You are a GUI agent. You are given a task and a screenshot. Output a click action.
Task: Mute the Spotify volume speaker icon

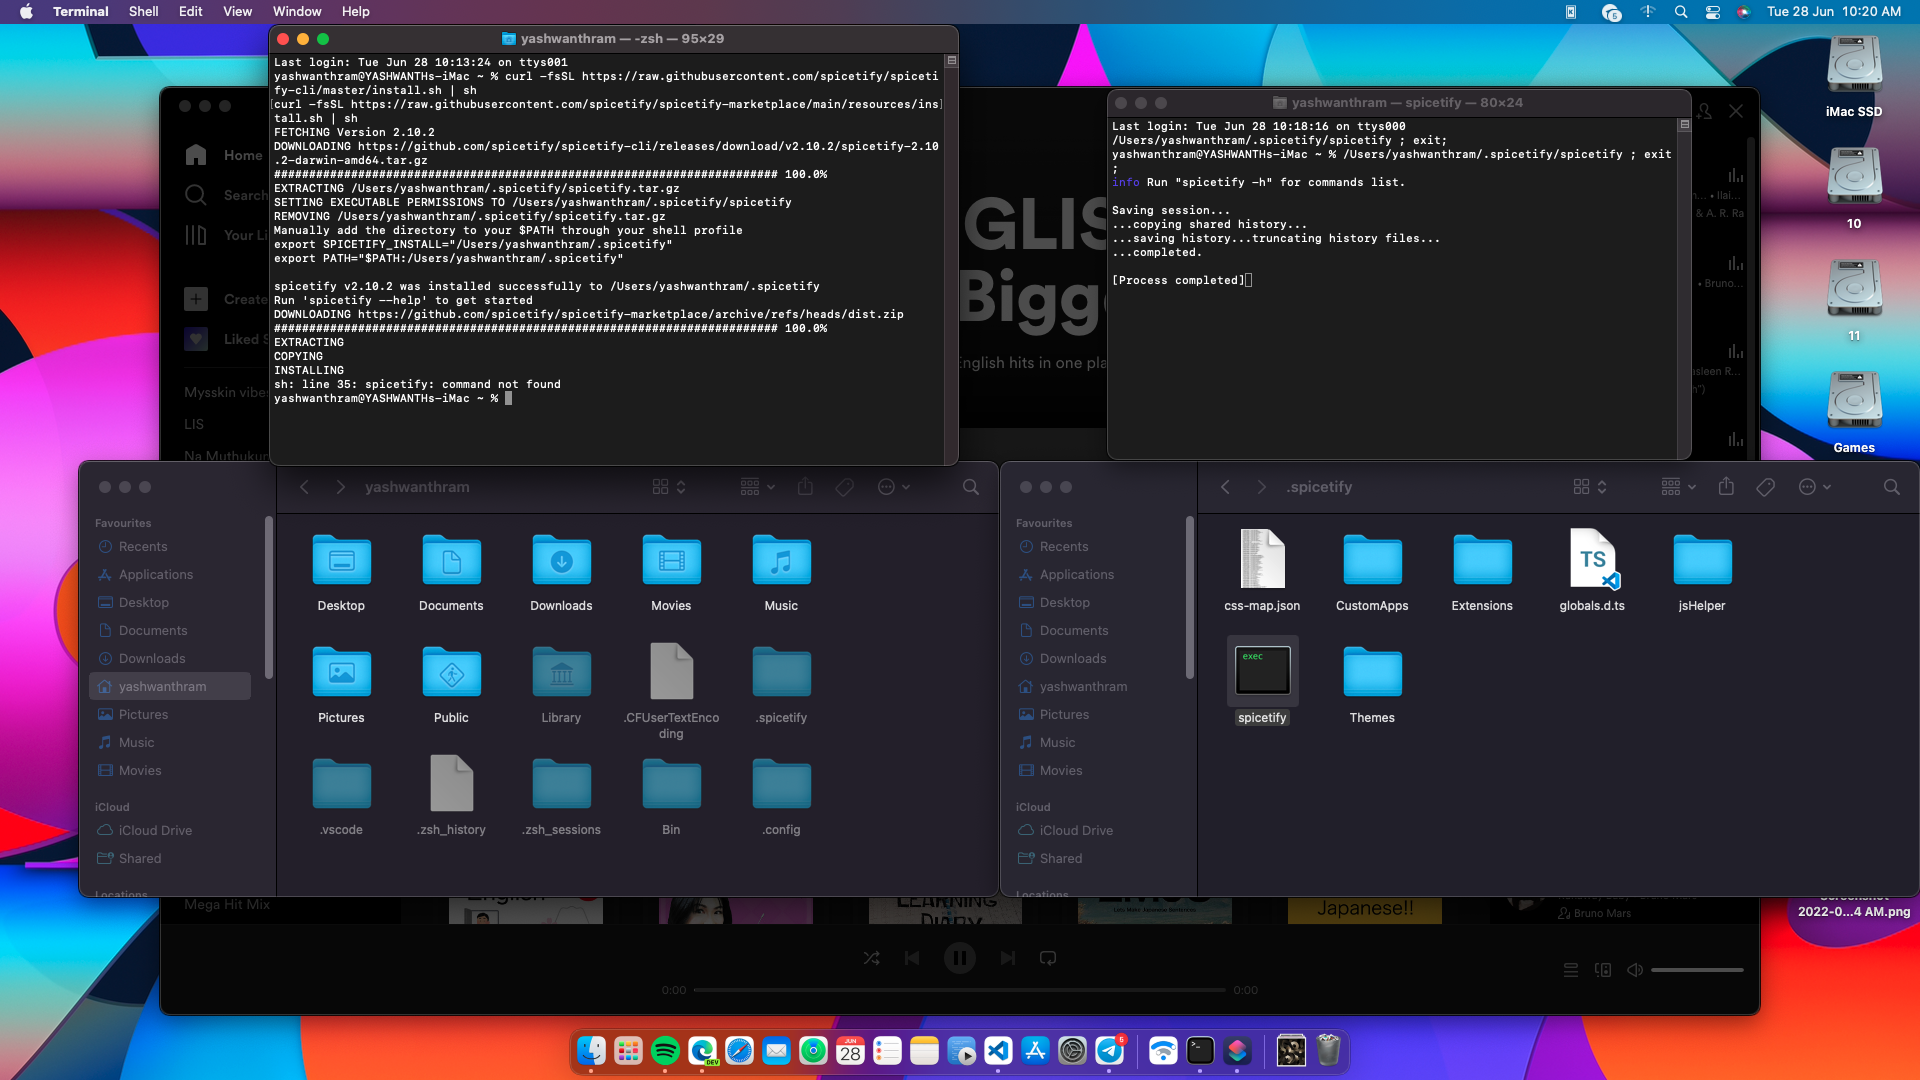1635,970
